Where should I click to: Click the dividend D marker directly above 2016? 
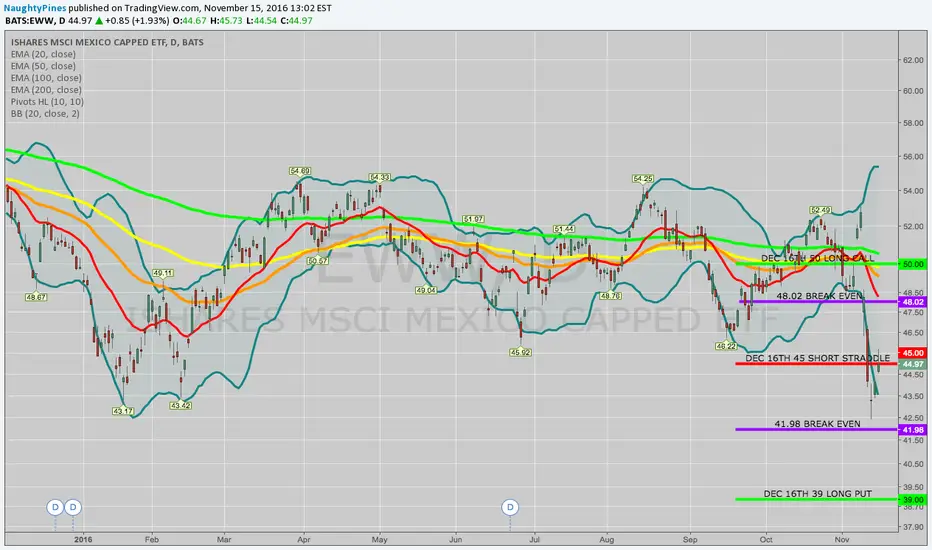pos(73,507)
